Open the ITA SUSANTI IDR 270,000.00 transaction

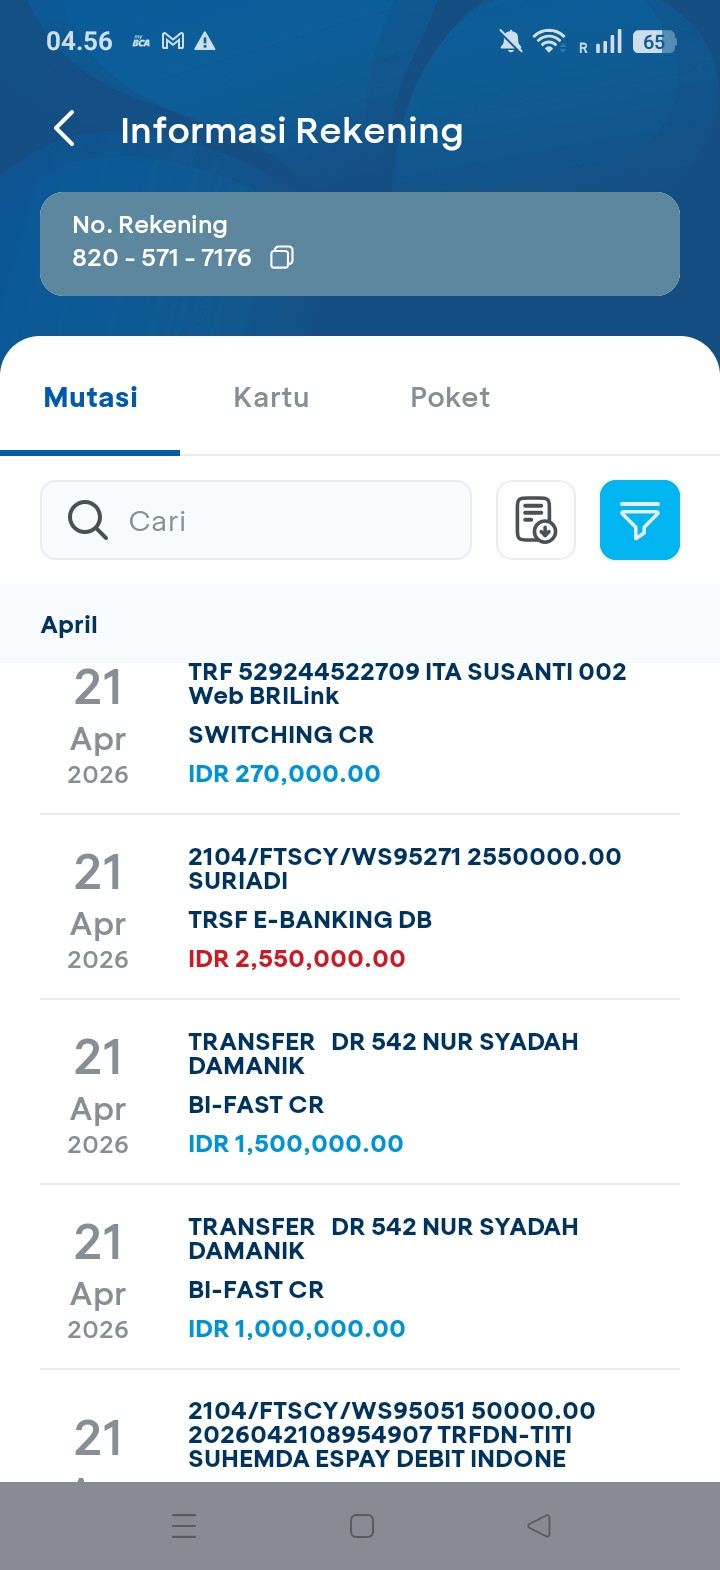[360, 735]
